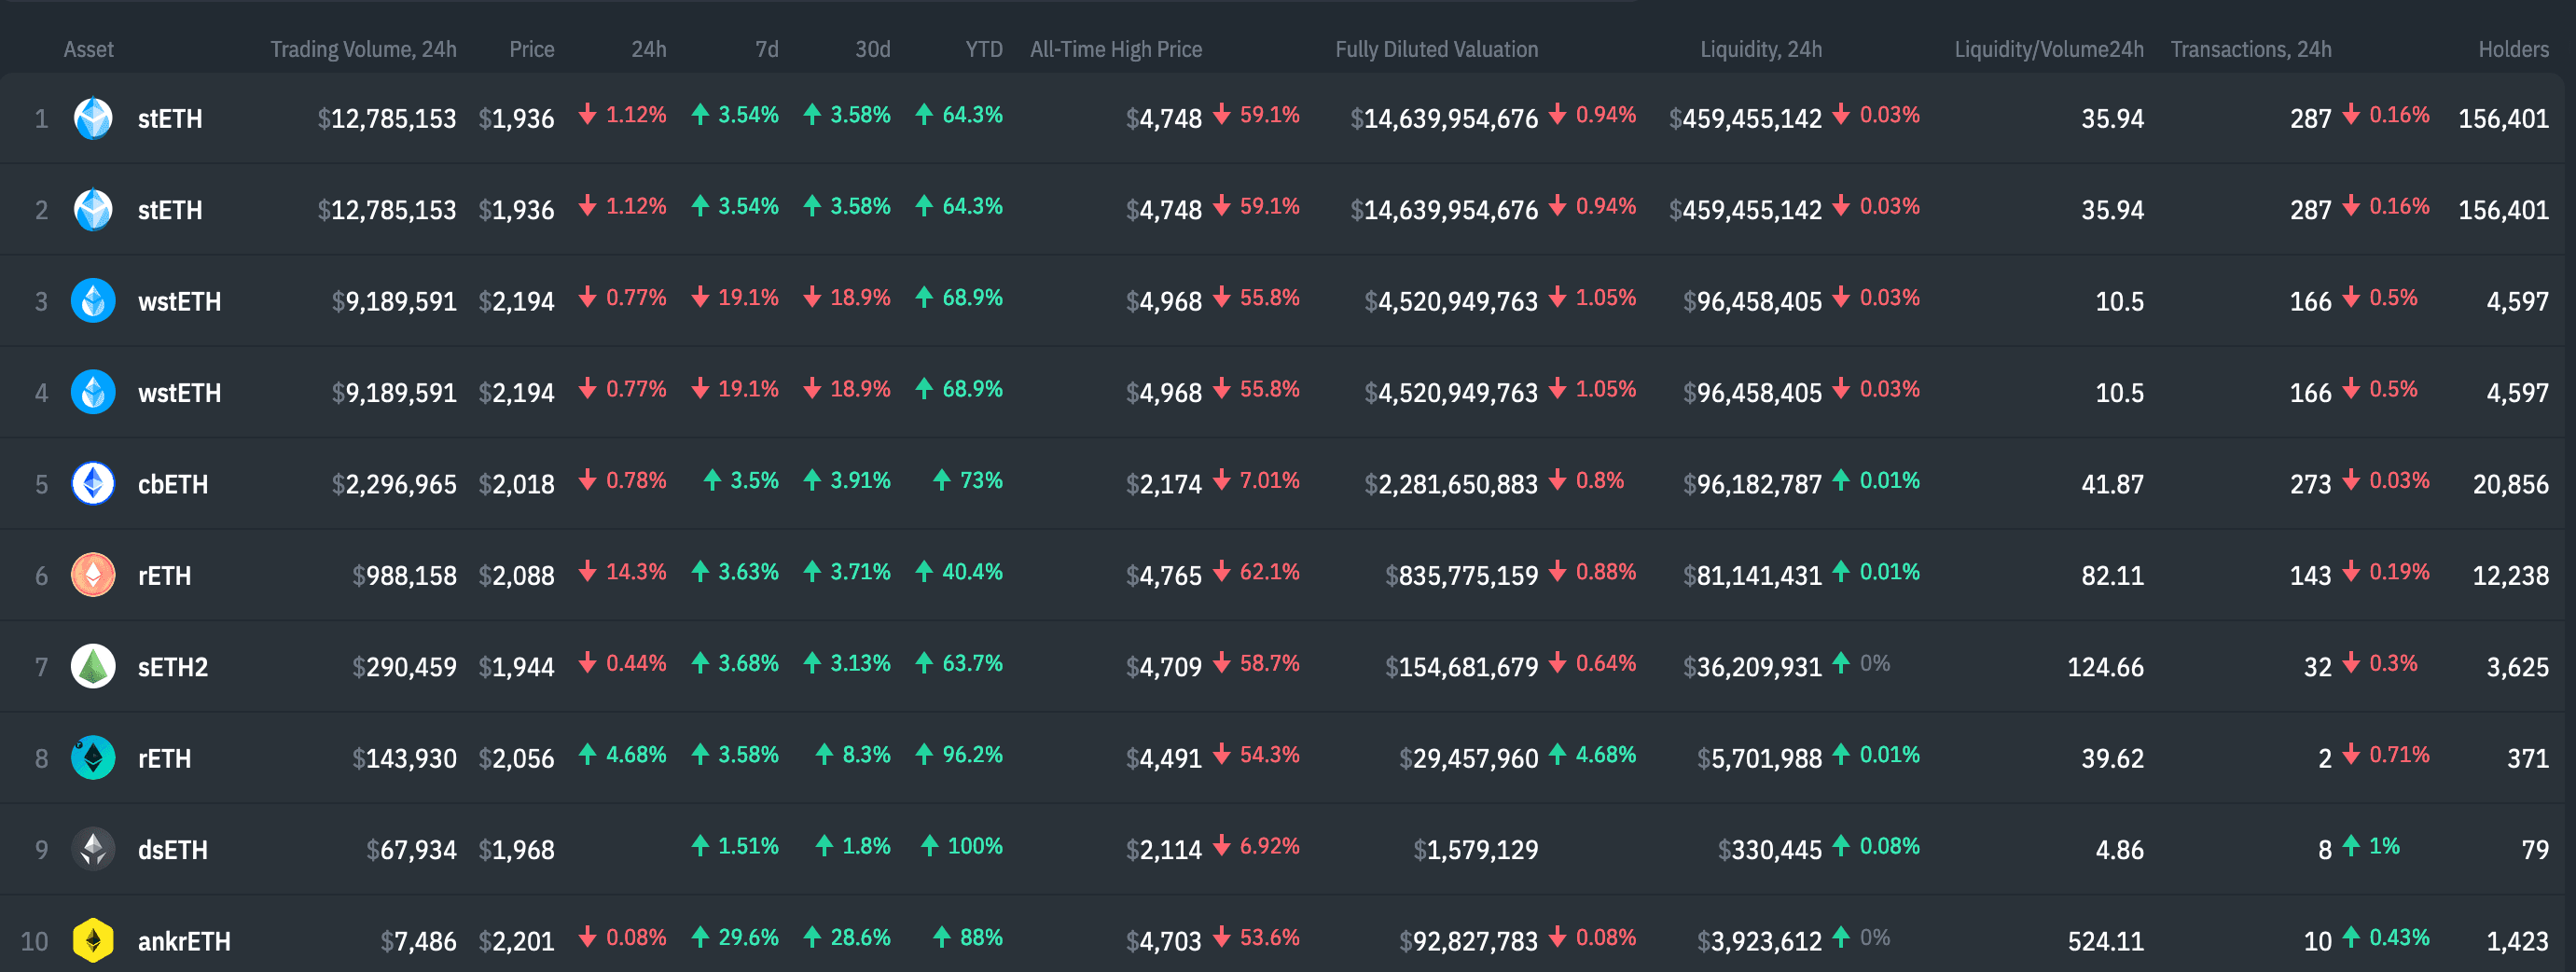Click the wstETH token icon in row 3

93,301
